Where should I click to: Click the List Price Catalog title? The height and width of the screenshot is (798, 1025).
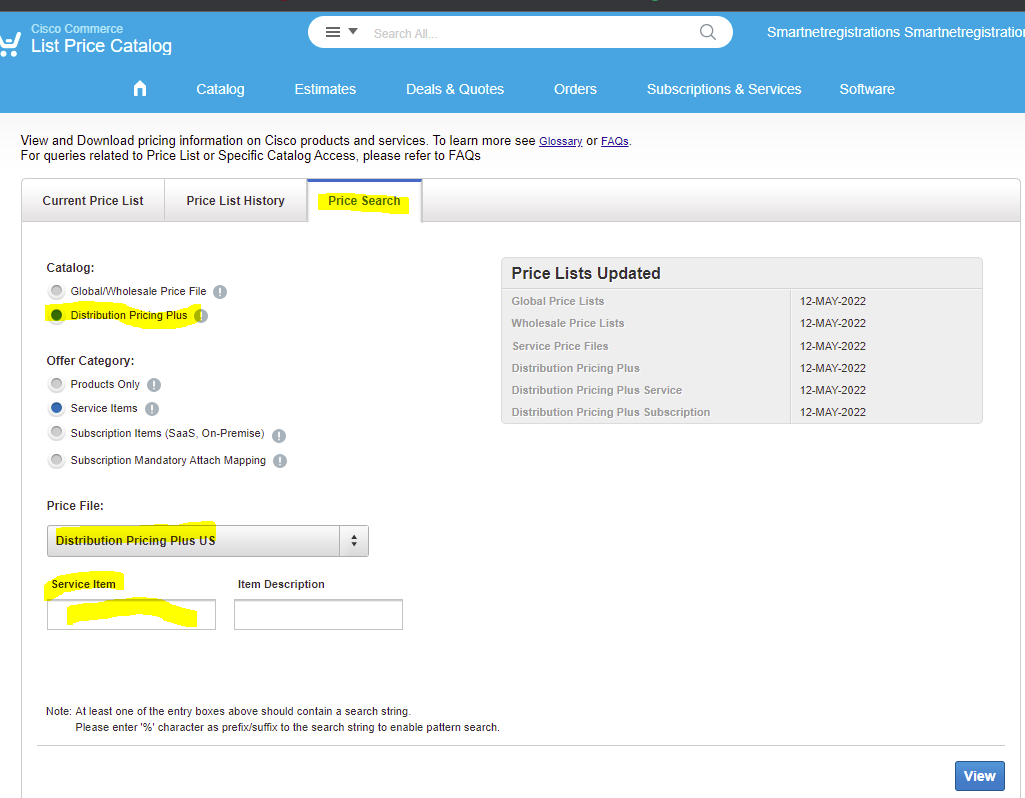101,46
